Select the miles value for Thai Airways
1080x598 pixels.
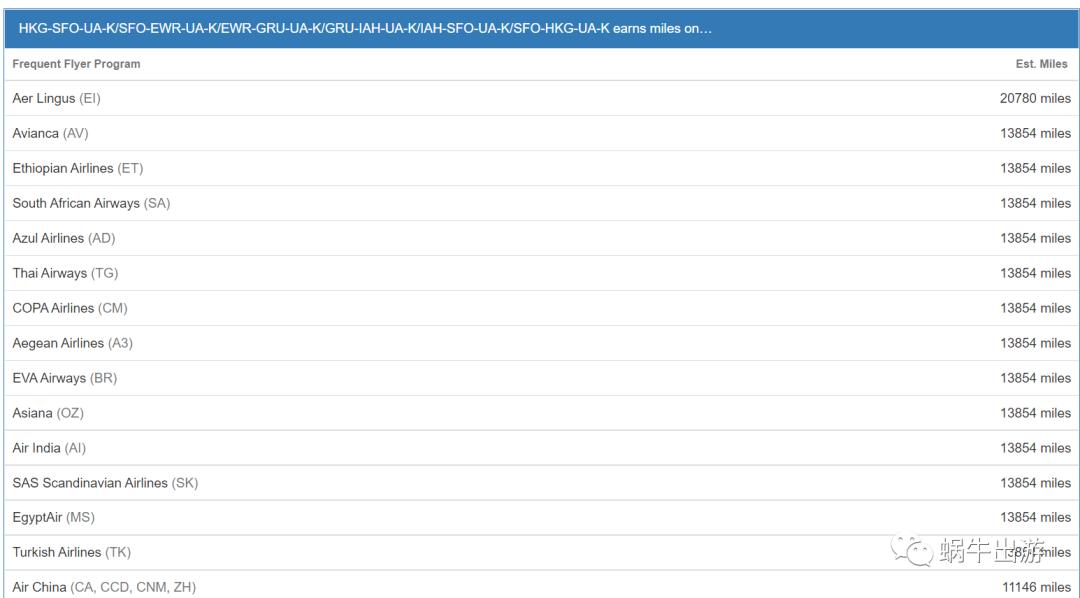click(x=1035, y=274)
